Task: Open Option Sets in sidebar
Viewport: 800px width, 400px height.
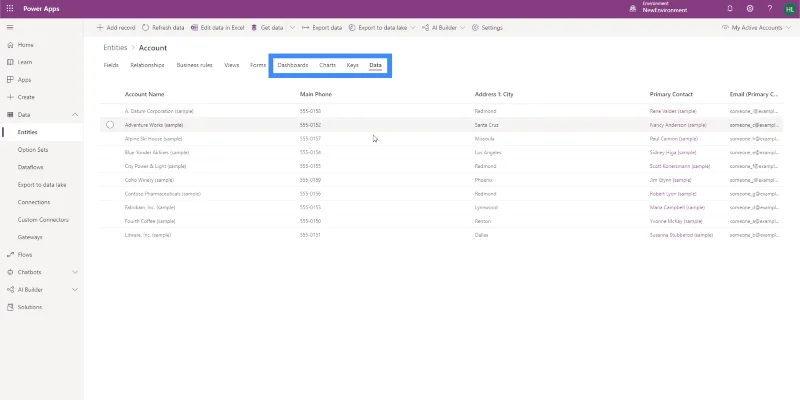Action: [x=33, y=150]
